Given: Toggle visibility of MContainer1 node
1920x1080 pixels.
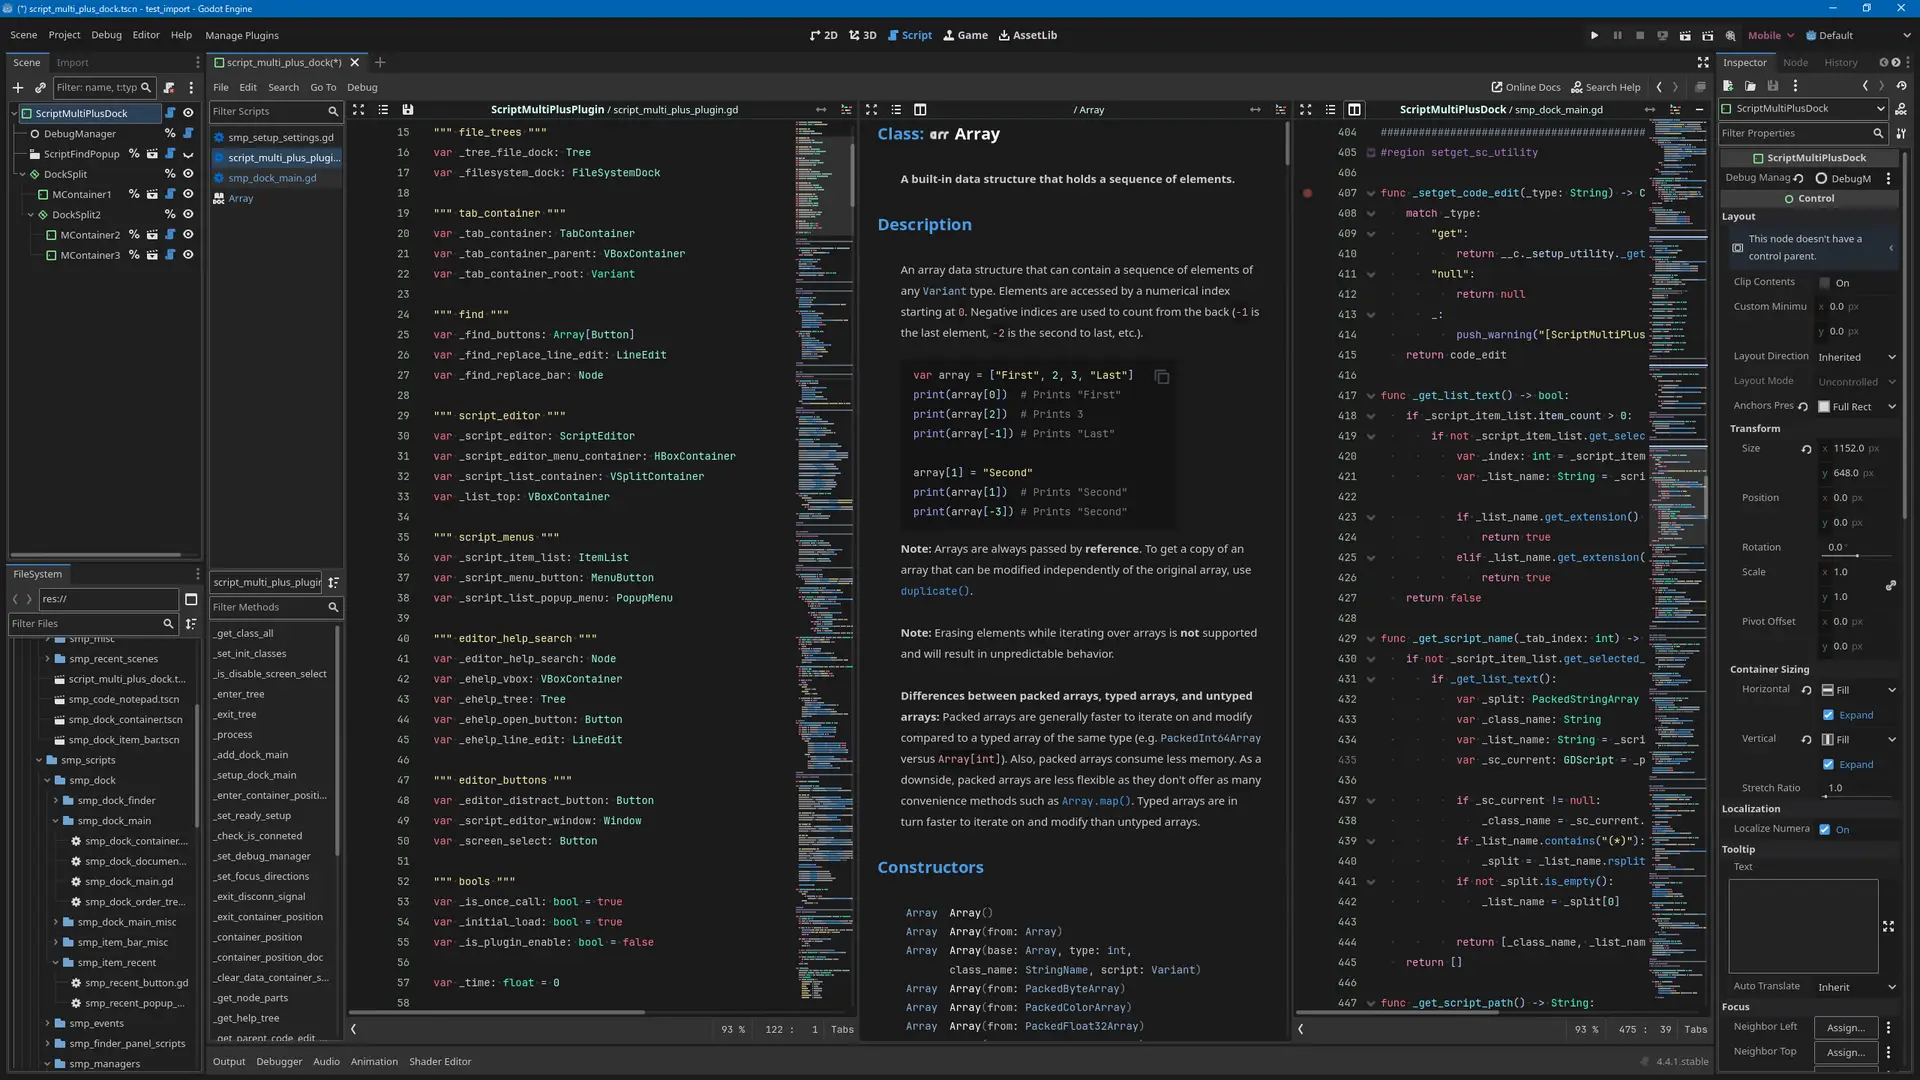Looking at the screenshot, I should click(x=188, y=194).
